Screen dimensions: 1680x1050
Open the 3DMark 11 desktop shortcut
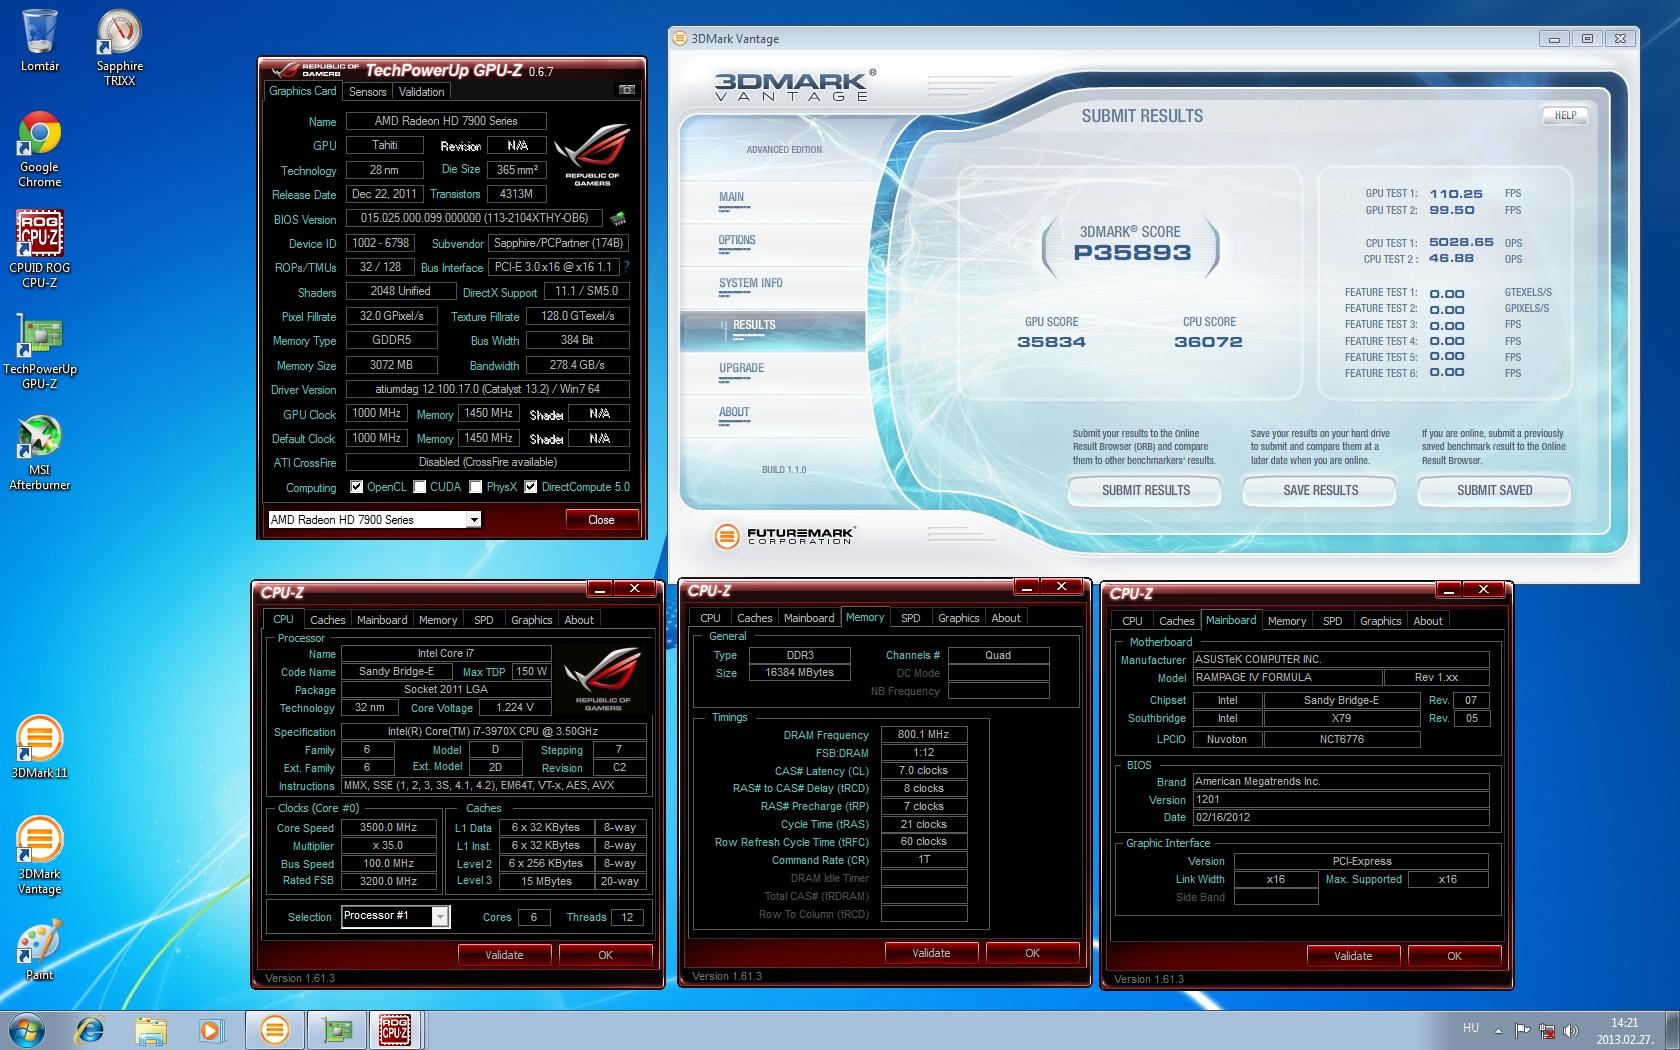[40, 747]
